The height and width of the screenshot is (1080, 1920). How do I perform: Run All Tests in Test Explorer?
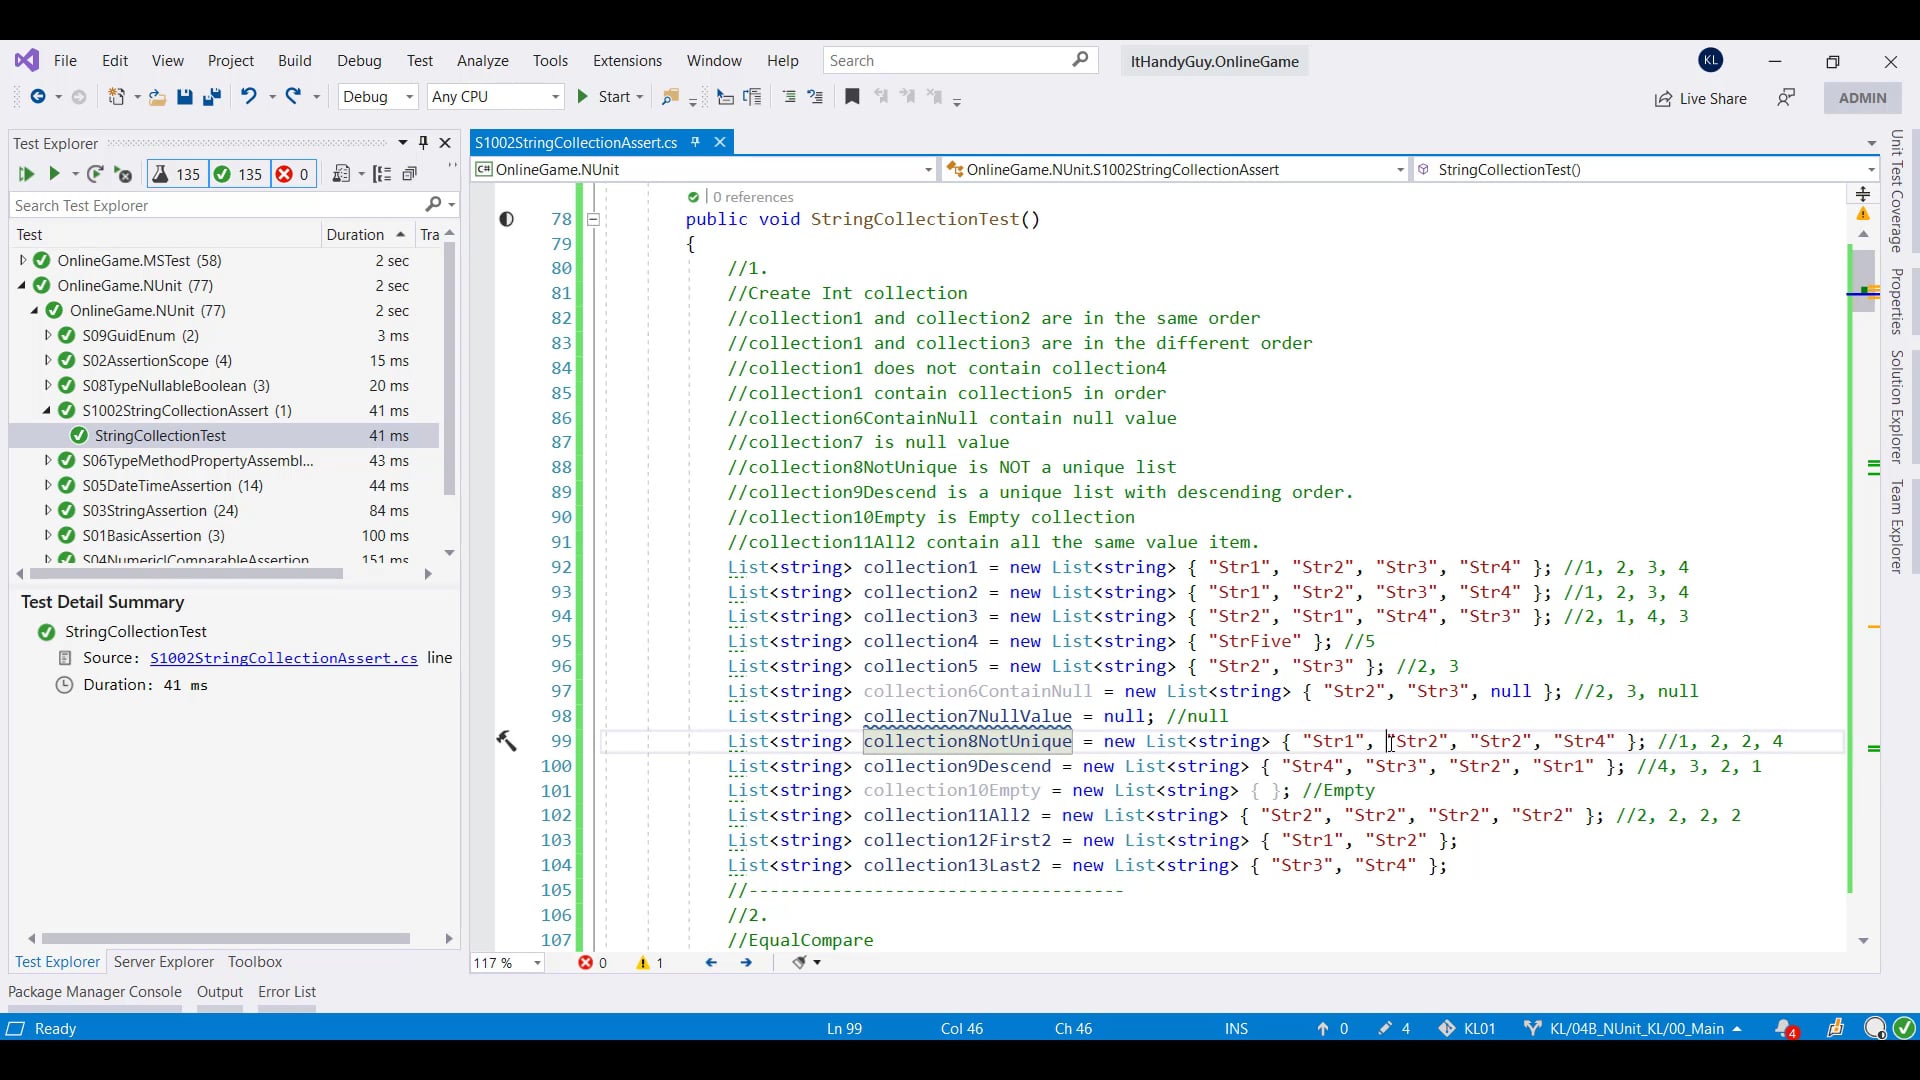click(x=25, y=174)
